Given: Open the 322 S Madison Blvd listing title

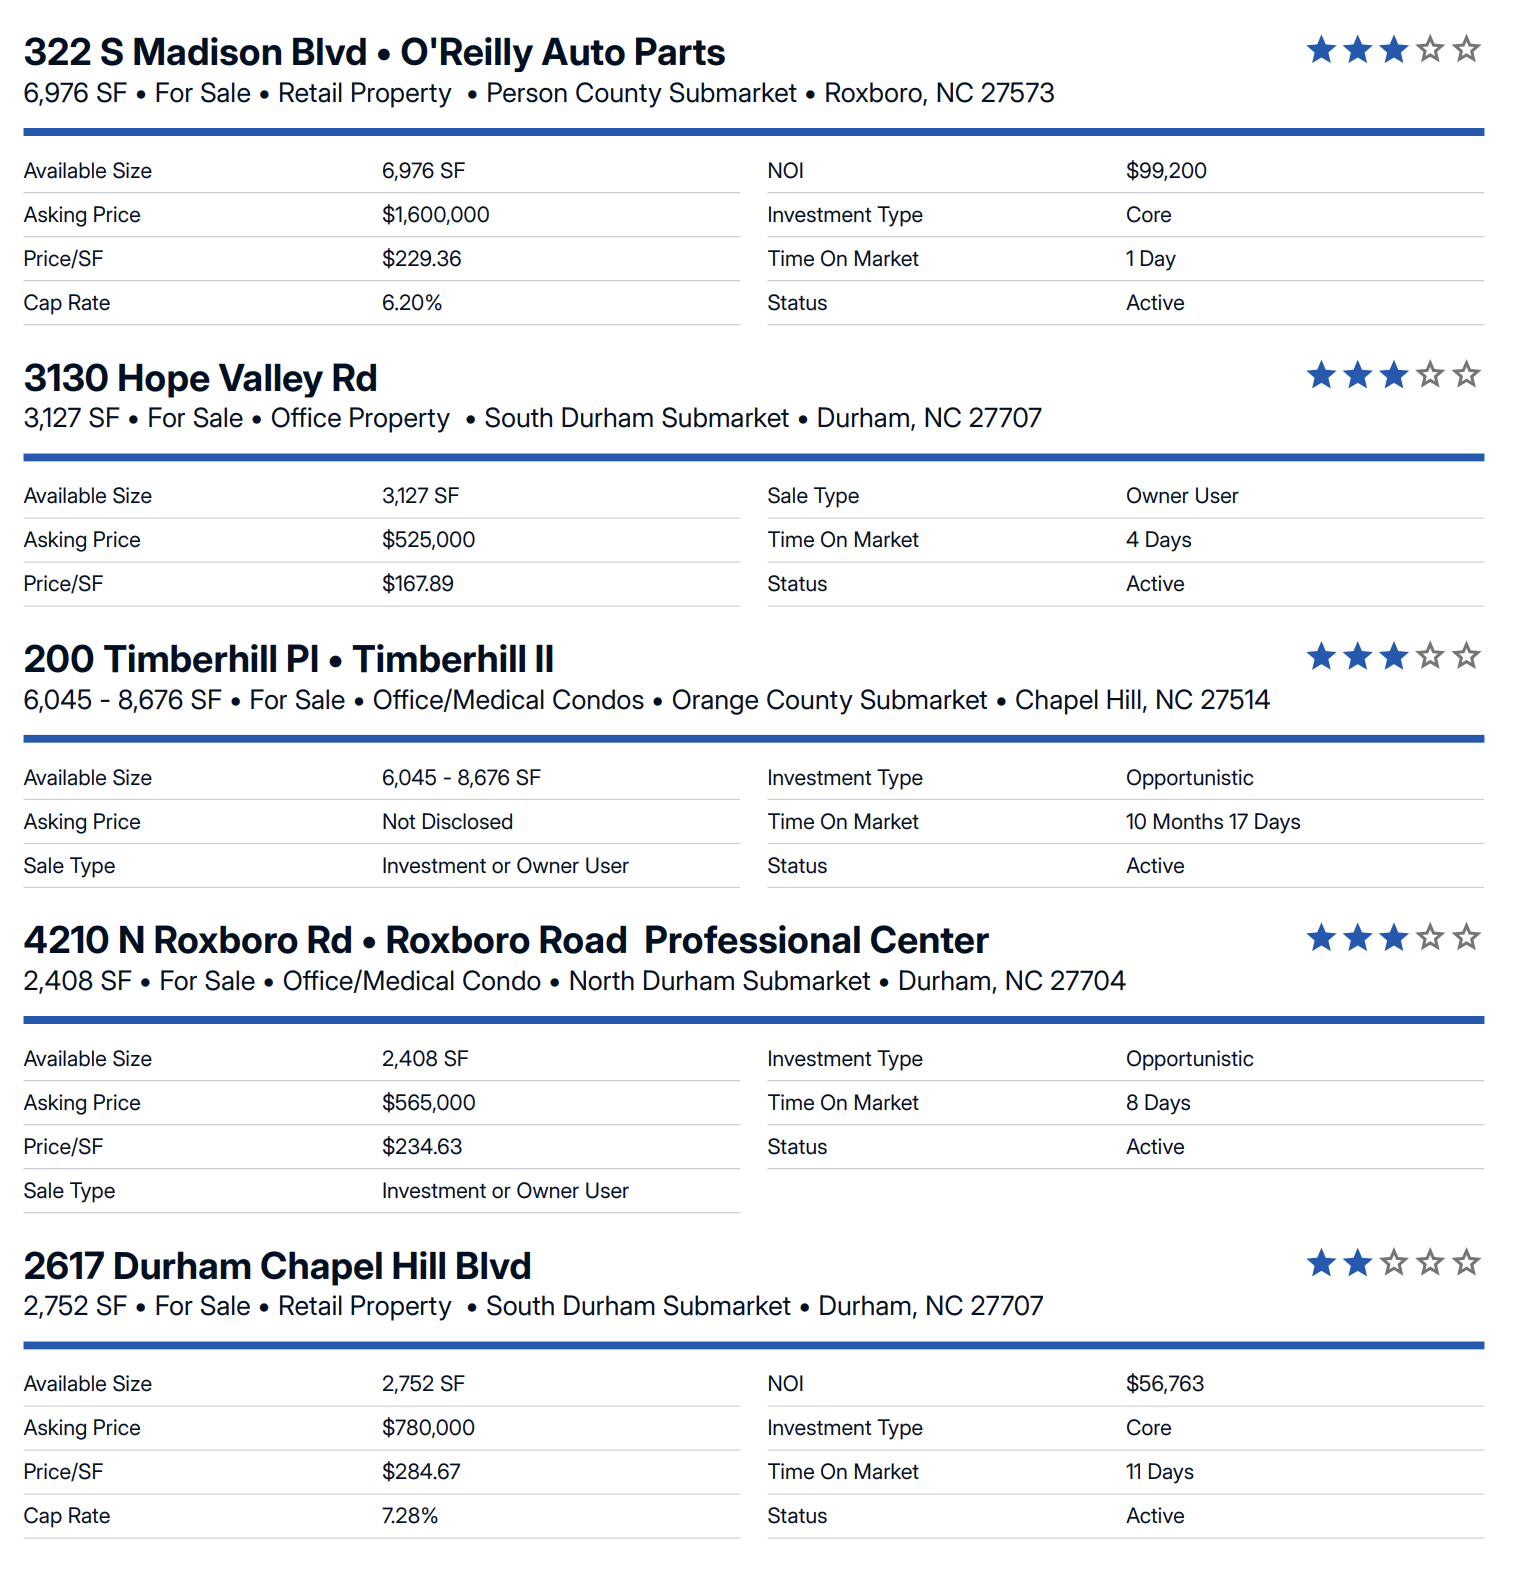Looking at the screenshot, I should click(x=374, y=52).
